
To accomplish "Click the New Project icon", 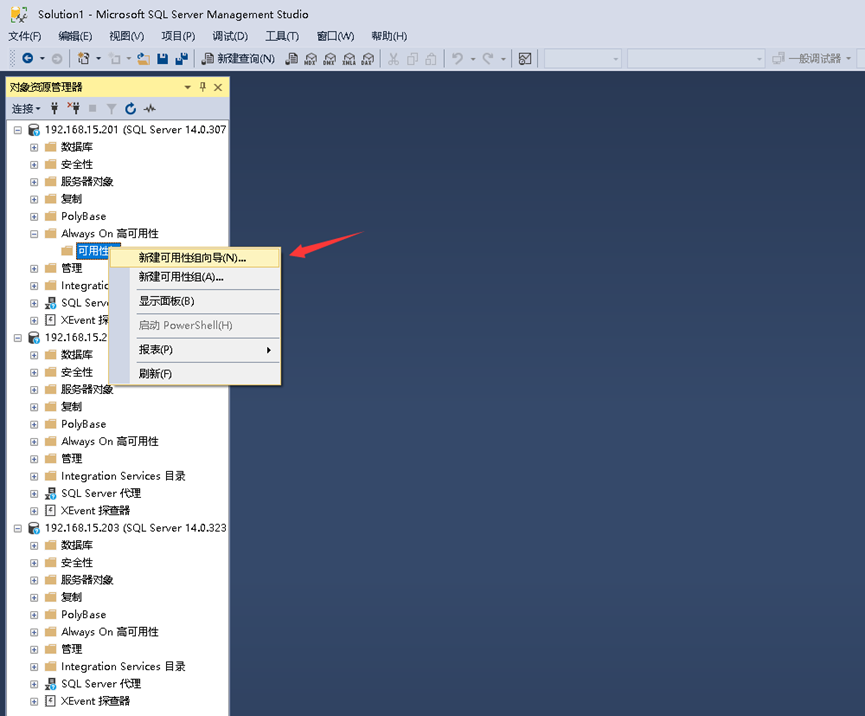I will (83, 58).
